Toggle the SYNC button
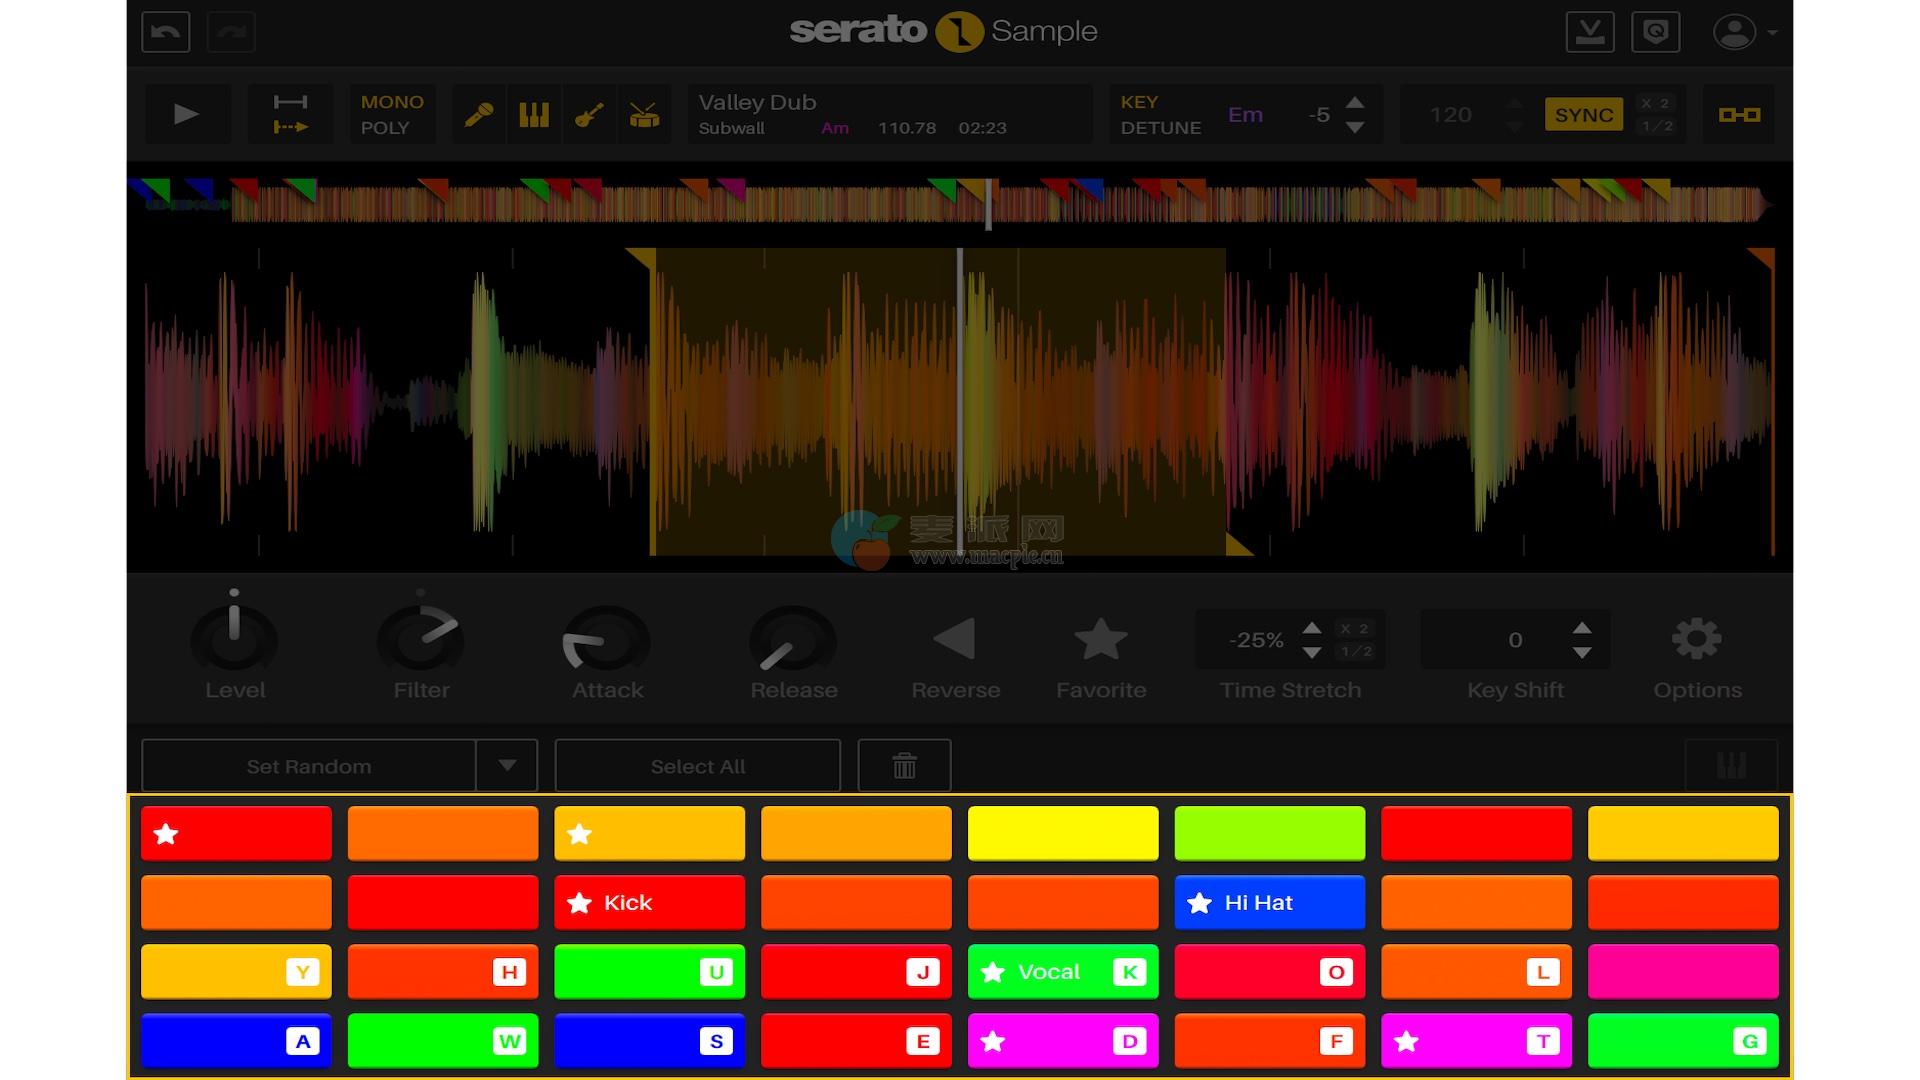 tap(1583, 115)
